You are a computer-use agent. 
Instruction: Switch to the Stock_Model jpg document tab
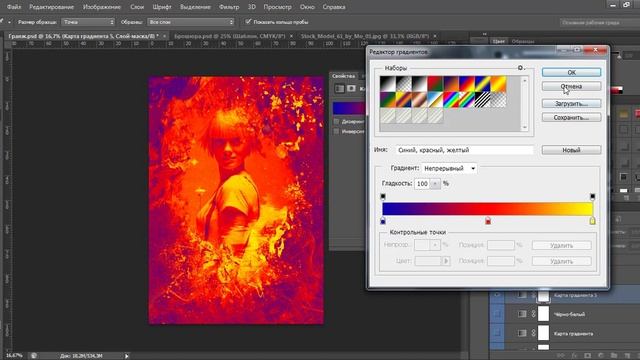[x=365, y=36]
